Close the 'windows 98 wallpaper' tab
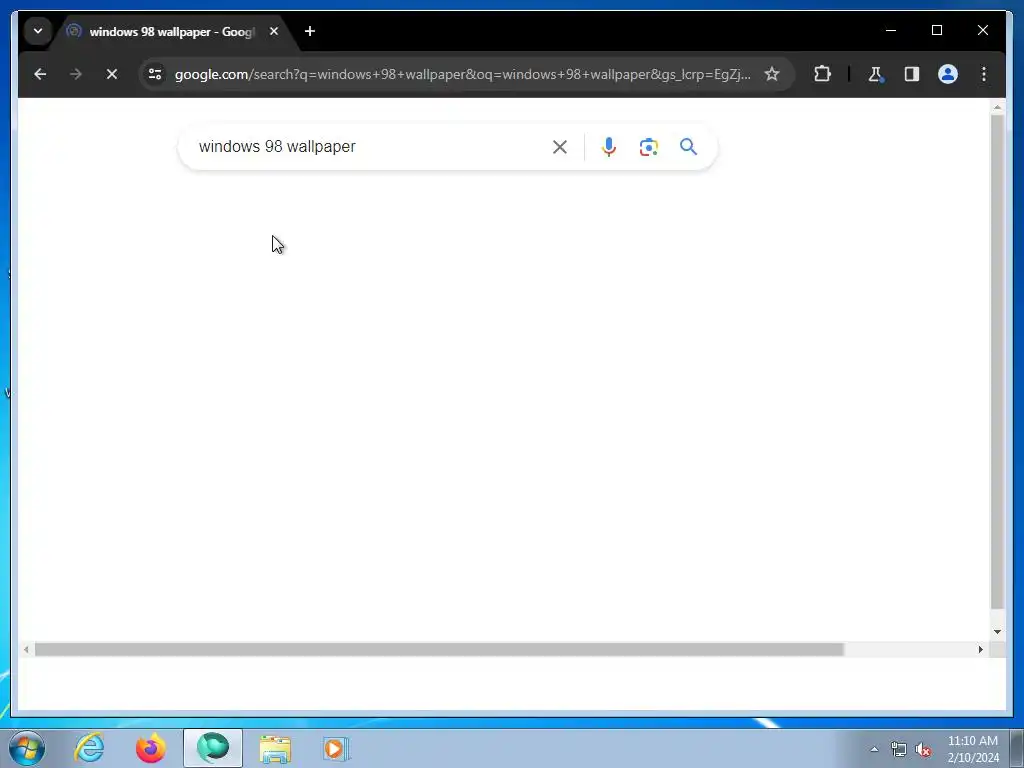The image size is (1024, 768). click(x=274, y=31)
